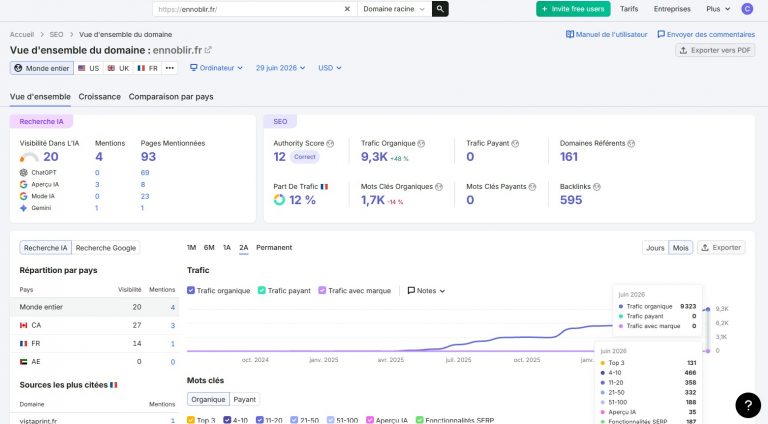Open the 29 juin 2026 date dropdown
The height and width of the screenshot is (424, 768).
click(x=281, y=68)
